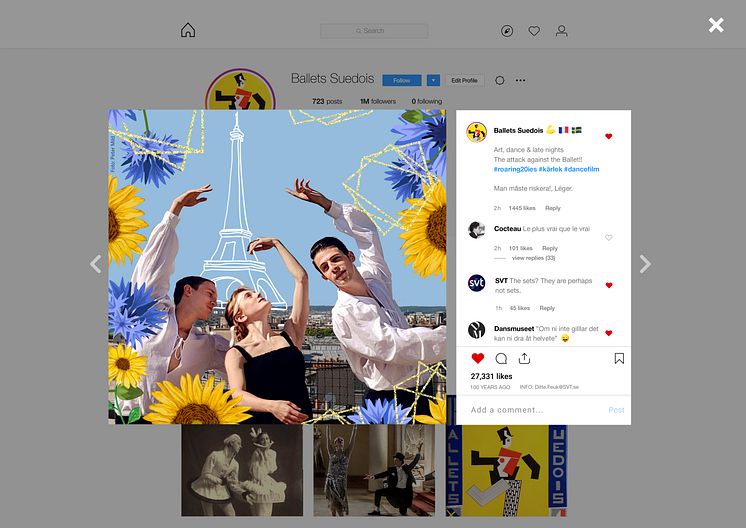Screen dimensions: 746x528
Task: Go to previous post arrow
Action: click(96, 264)
